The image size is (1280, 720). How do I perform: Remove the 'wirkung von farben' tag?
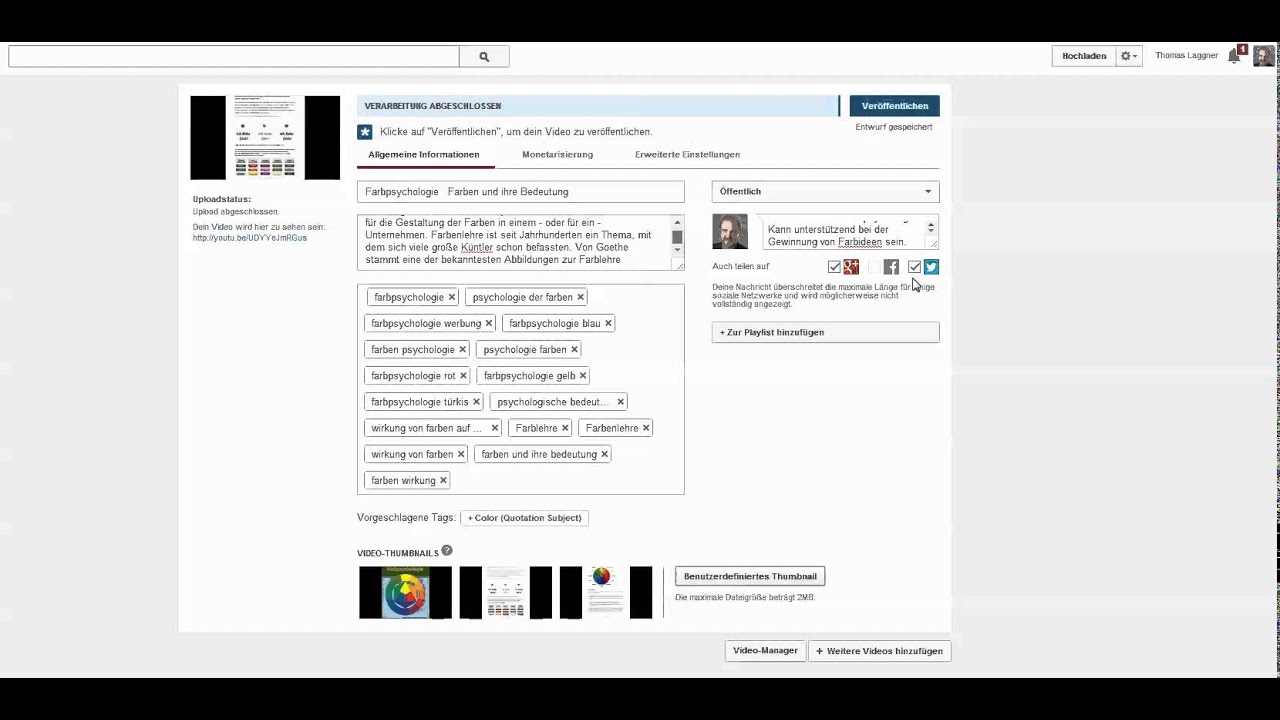tap(461, 454)
